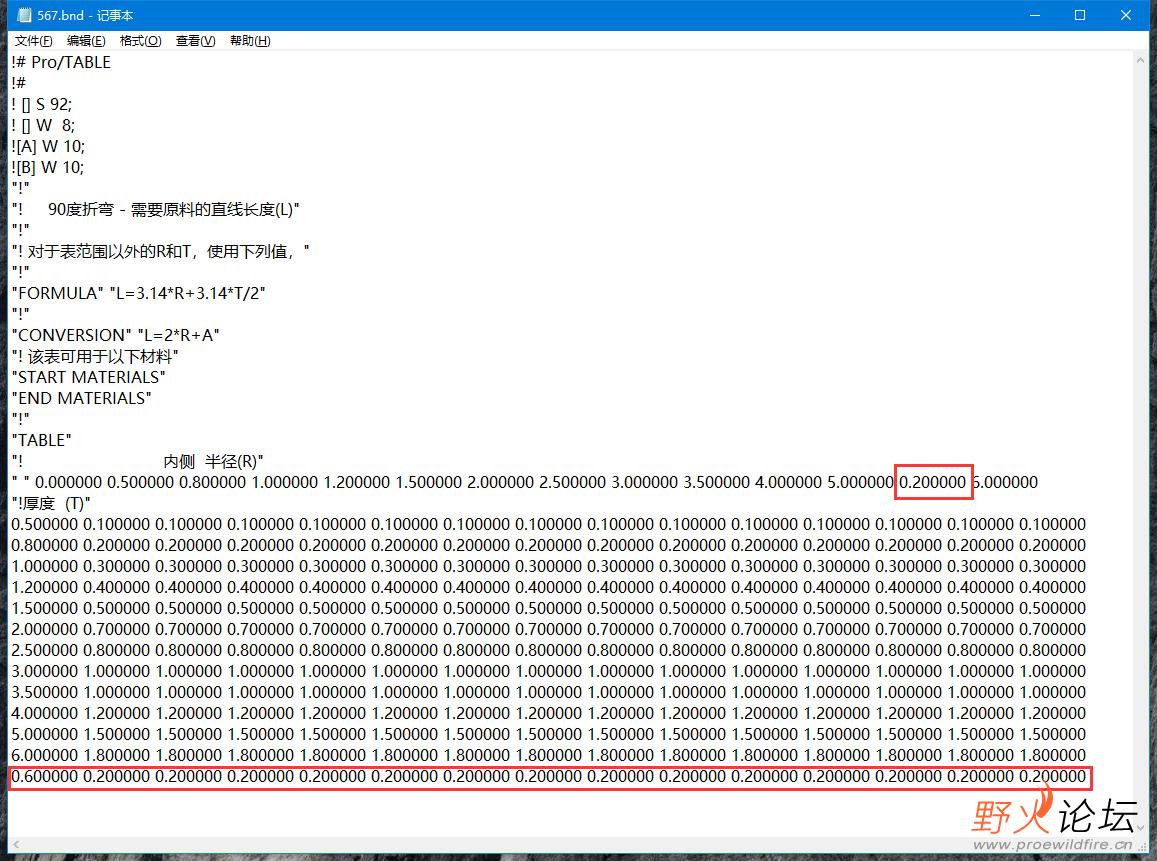Click the "CONVERSION" line text
Screen dimensions: 1157x861
116,336
